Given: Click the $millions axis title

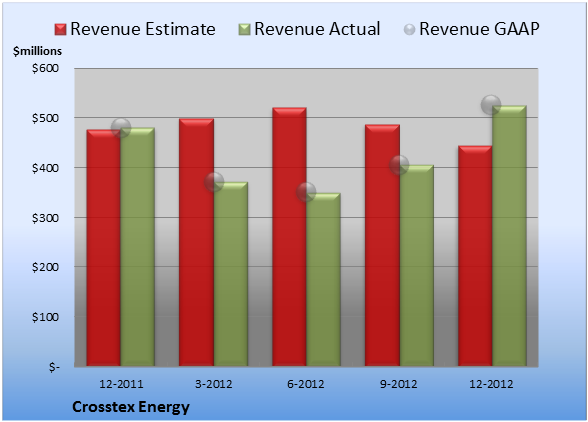Looking at the screenshot, I should 37,51.
